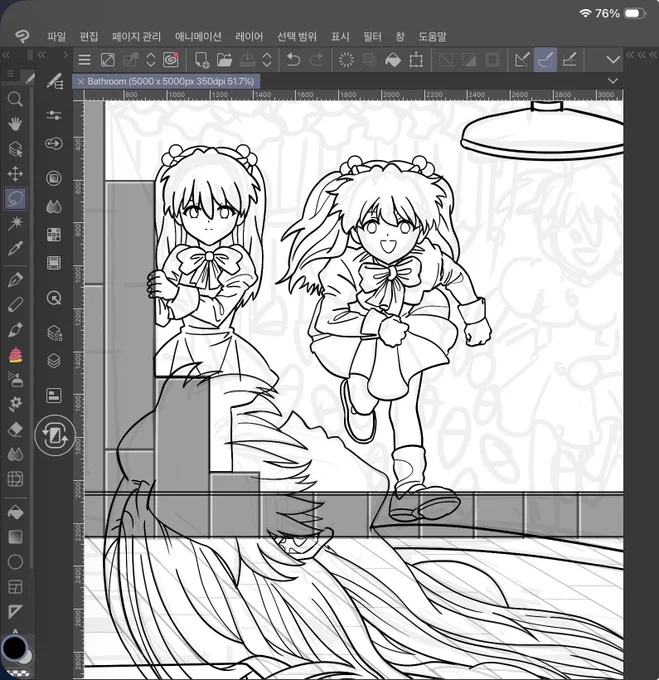Viewport: 659px width, 680px height.
Task: Click the Open file folder icon
Action: [x=224, y=60]
